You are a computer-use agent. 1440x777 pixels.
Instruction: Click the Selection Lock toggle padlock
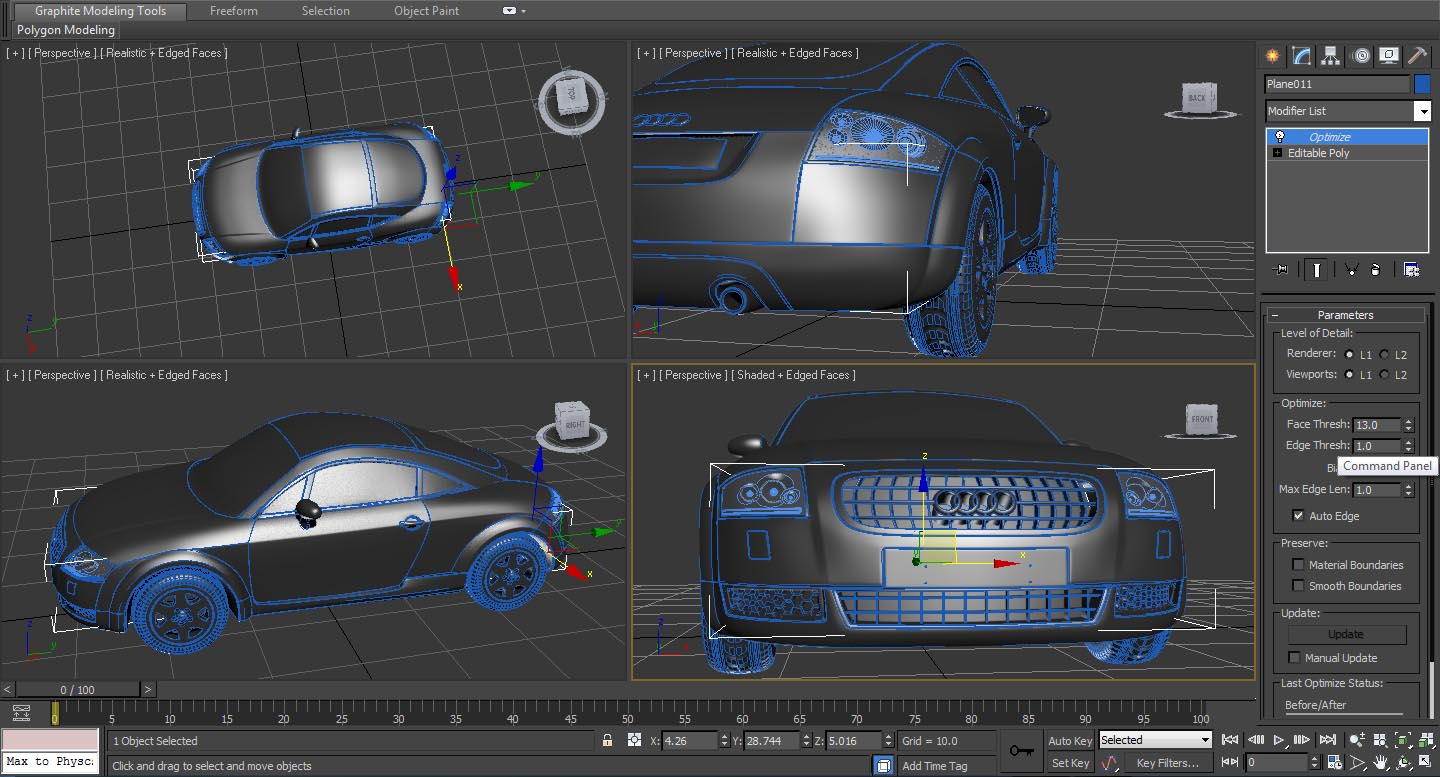pos(607,741)
